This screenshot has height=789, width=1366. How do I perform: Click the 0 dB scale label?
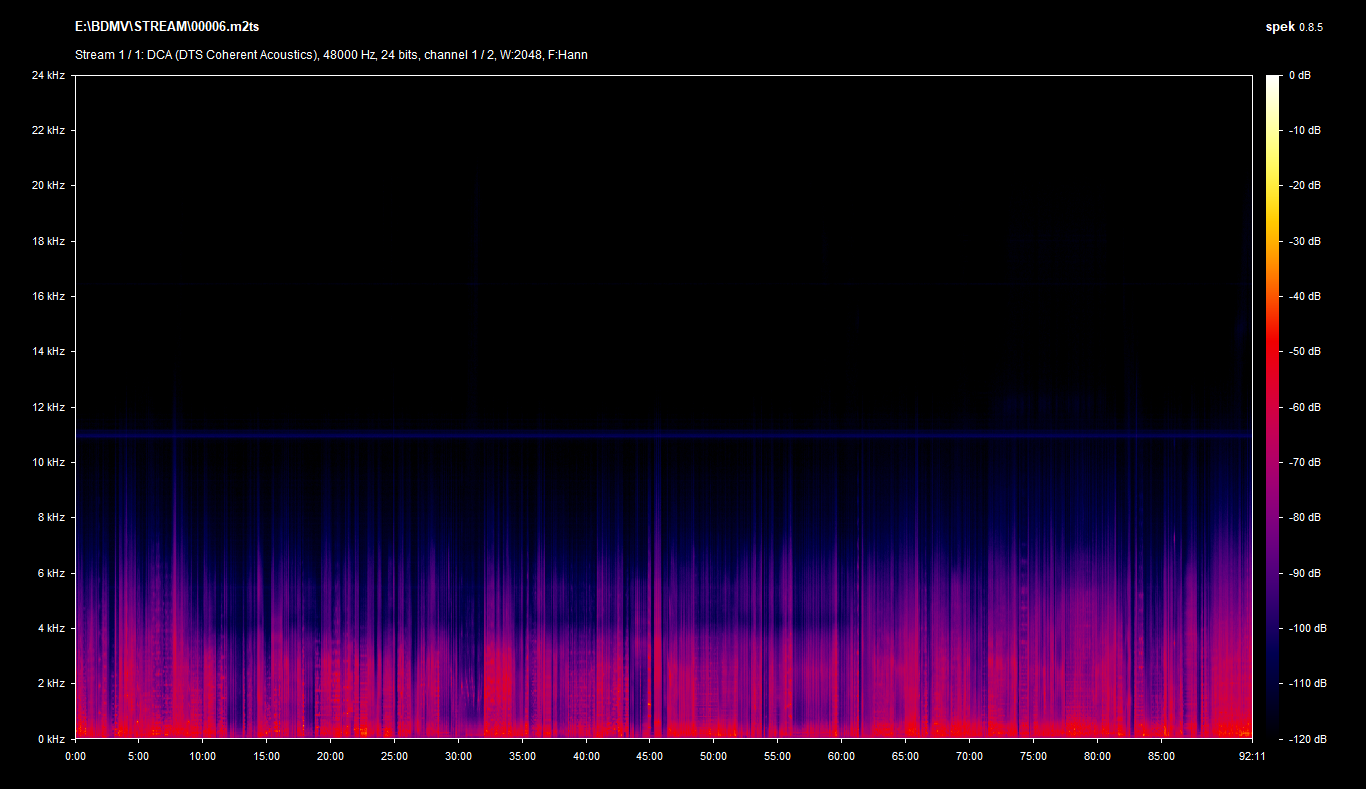tap(1299, 76)
